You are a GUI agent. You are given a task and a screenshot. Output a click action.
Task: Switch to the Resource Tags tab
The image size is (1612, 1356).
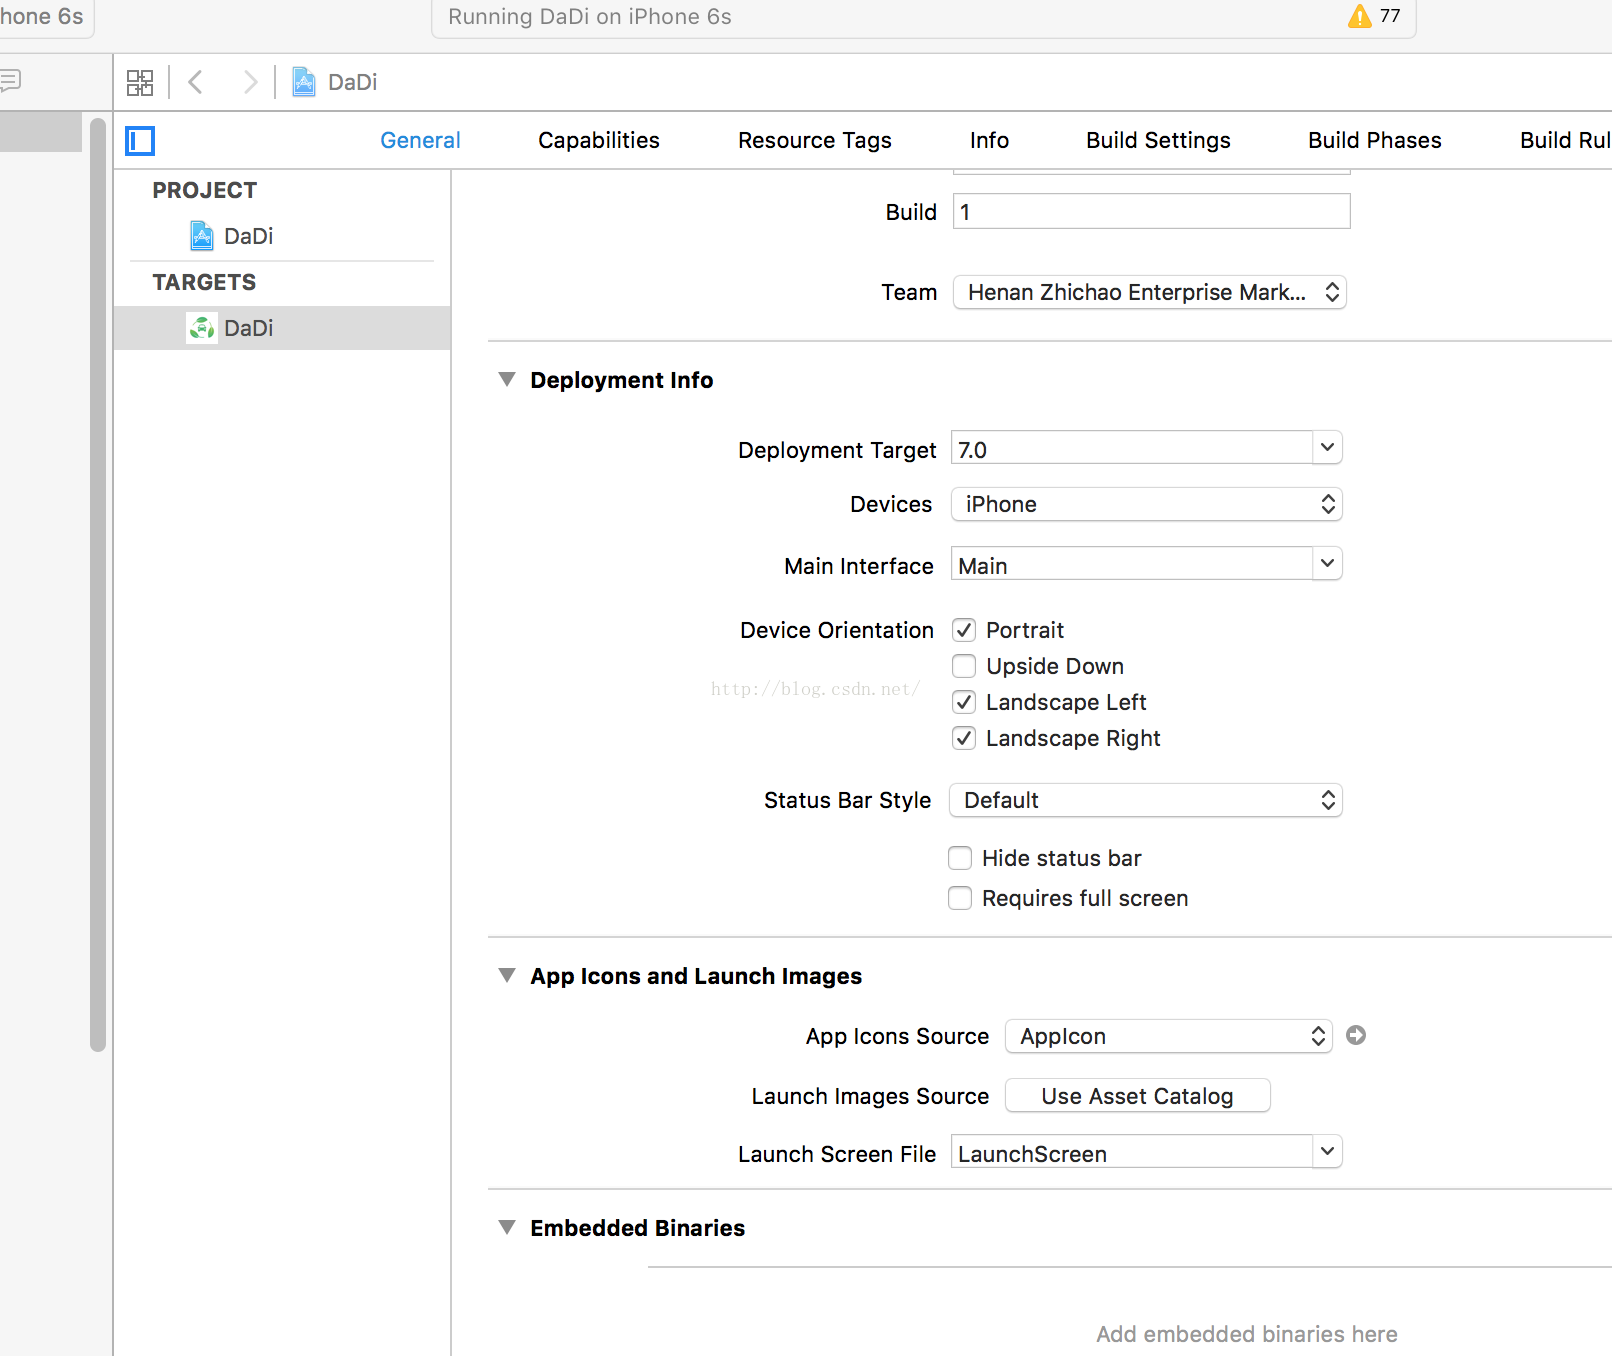815,140
